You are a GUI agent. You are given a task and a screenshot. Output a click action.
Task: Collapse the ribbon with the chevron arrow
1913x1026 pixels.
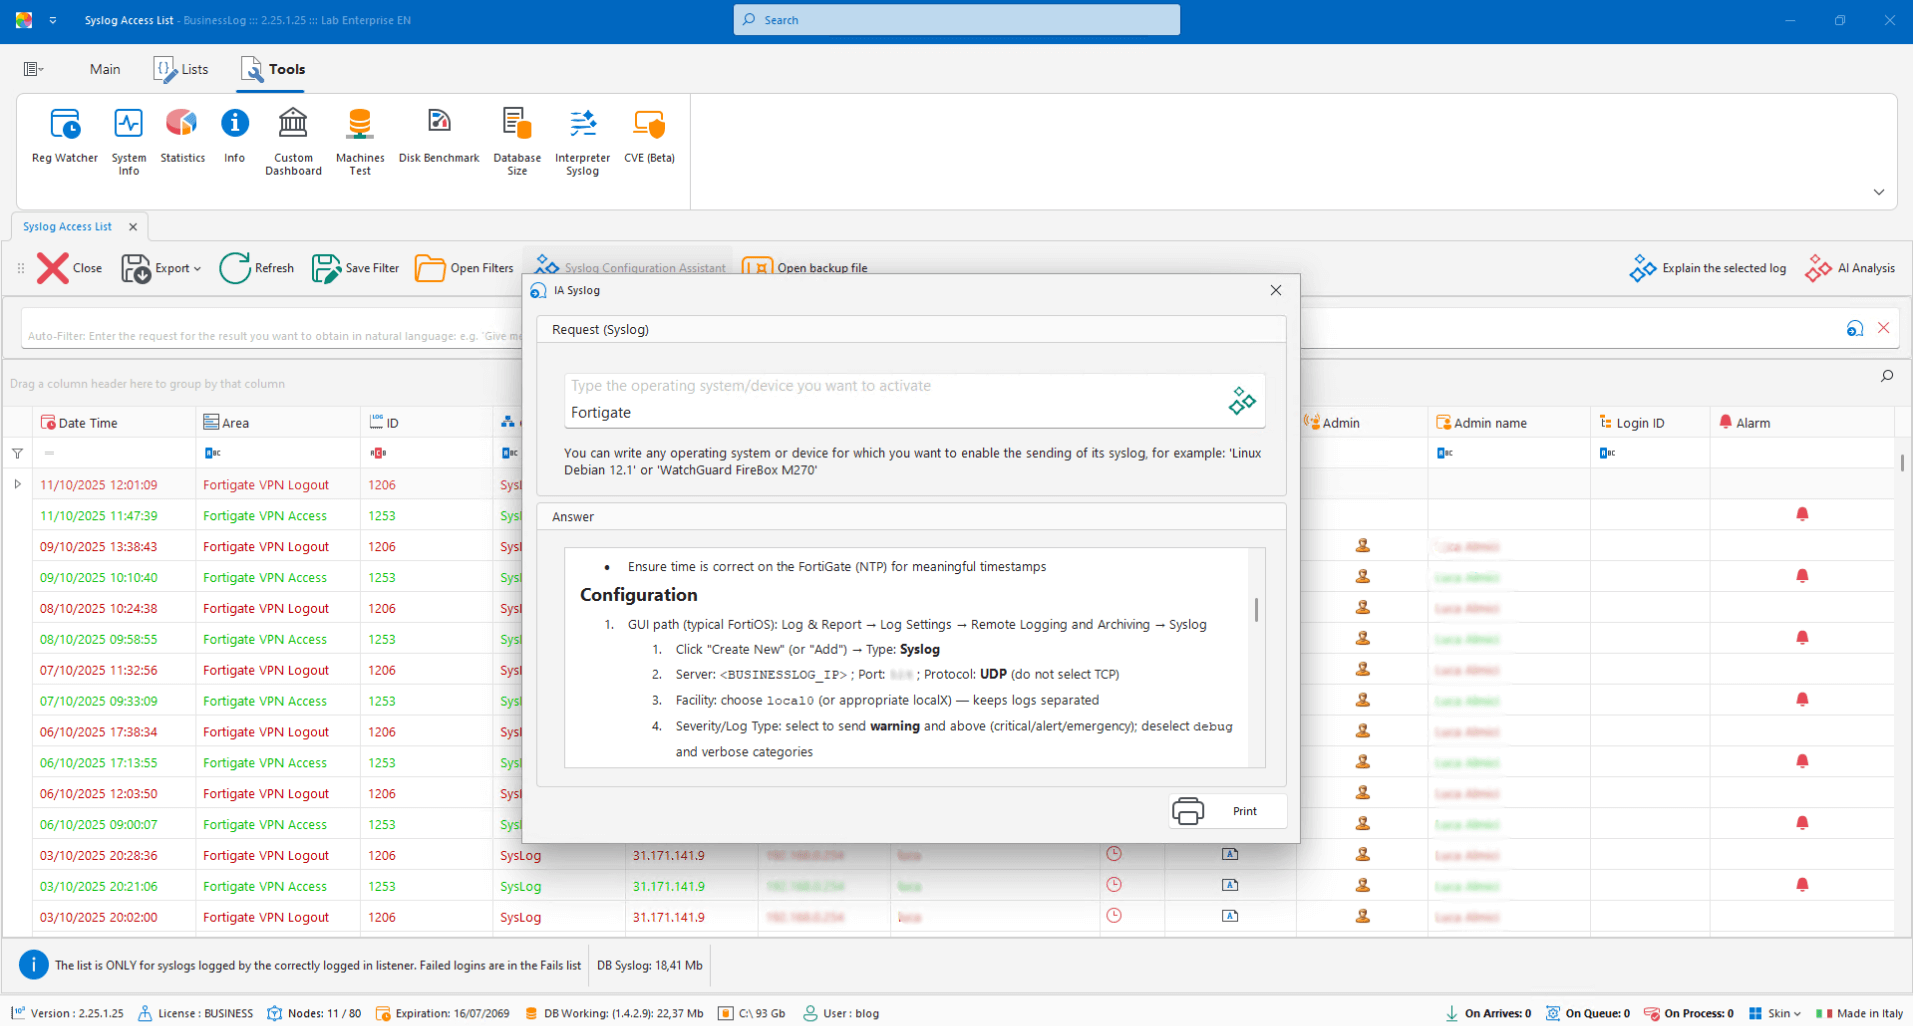coord(1878,192)
